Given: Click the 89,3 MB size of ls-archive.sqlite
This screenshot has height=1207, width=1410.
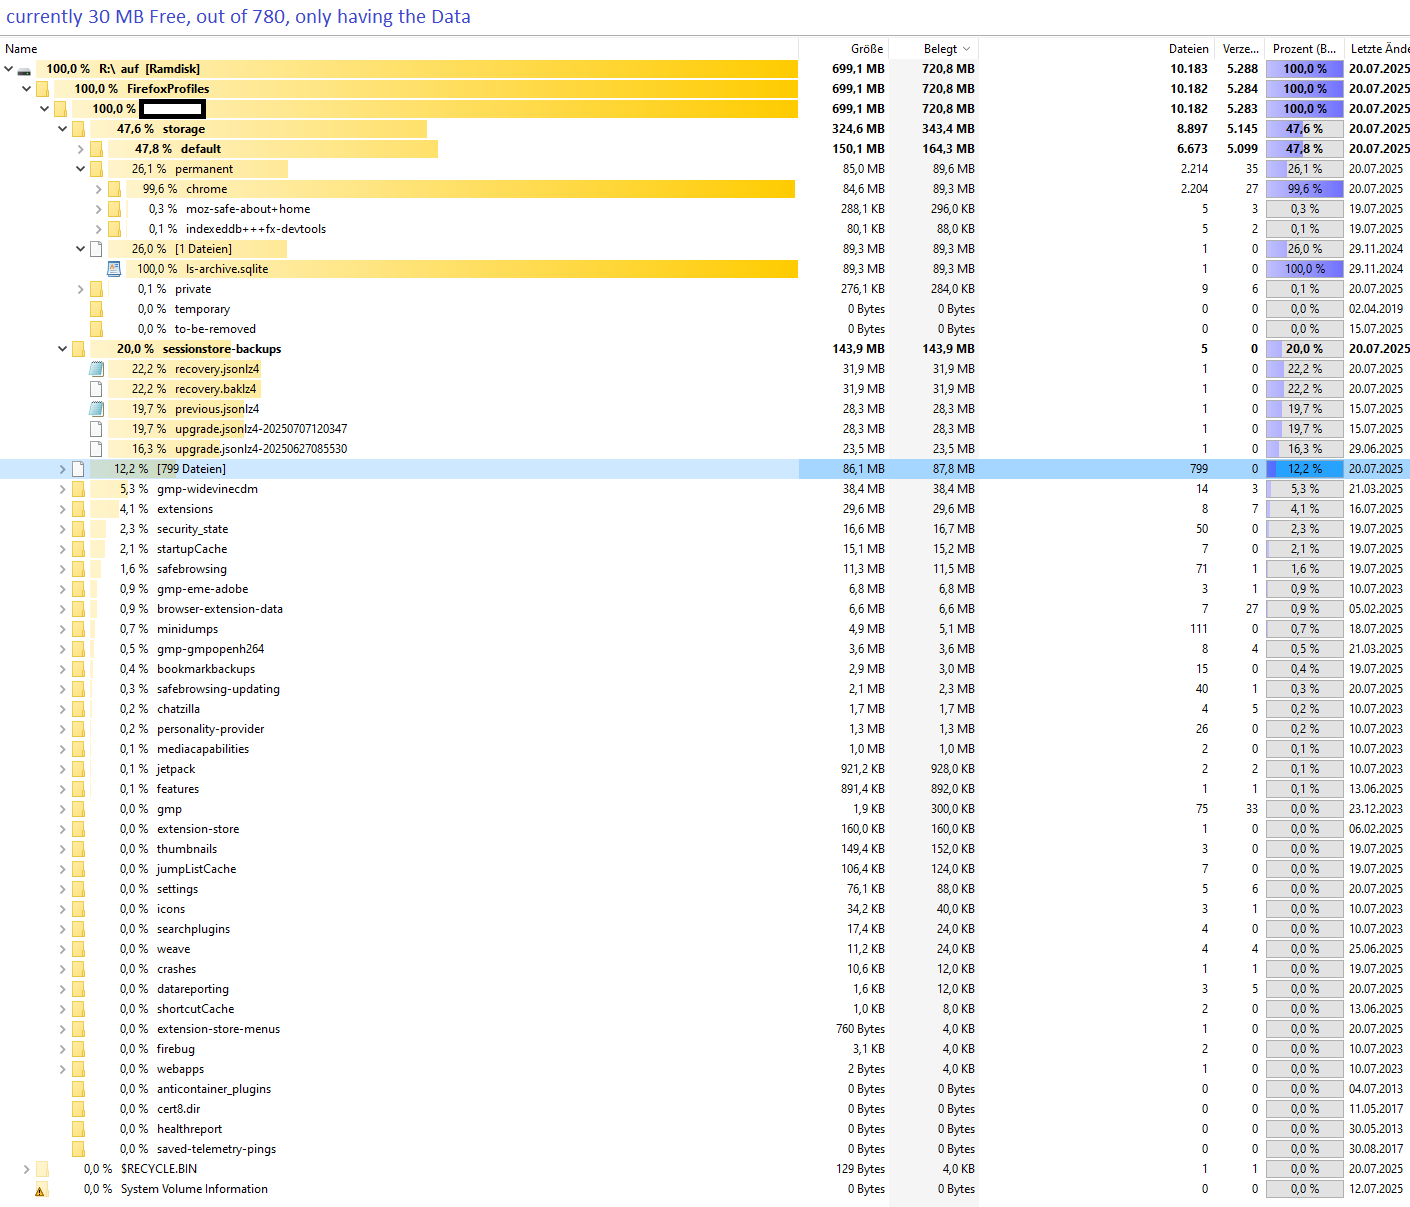Looking at the screenshot, I should (x=864, y=269).
